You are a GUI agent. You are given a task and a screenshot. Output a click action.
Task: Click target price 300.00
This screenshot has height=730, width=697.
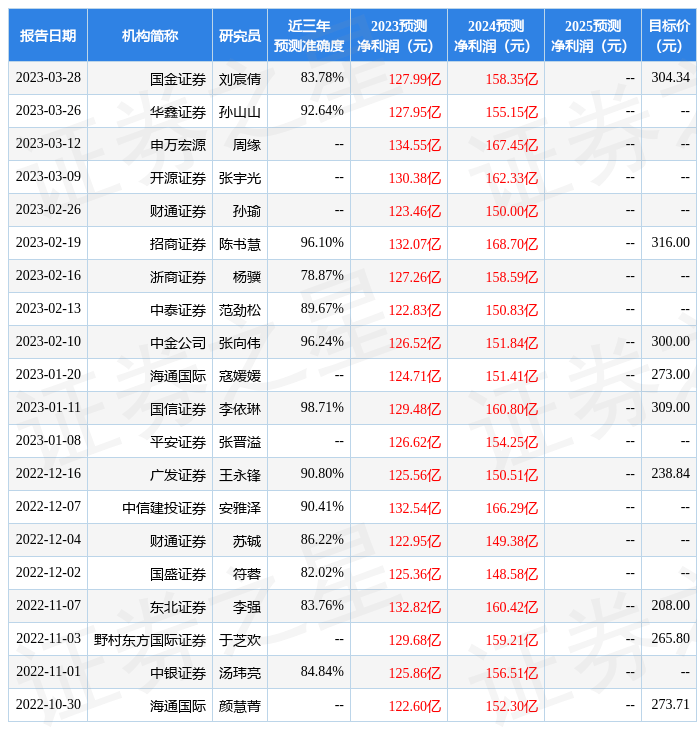[670, 342]
